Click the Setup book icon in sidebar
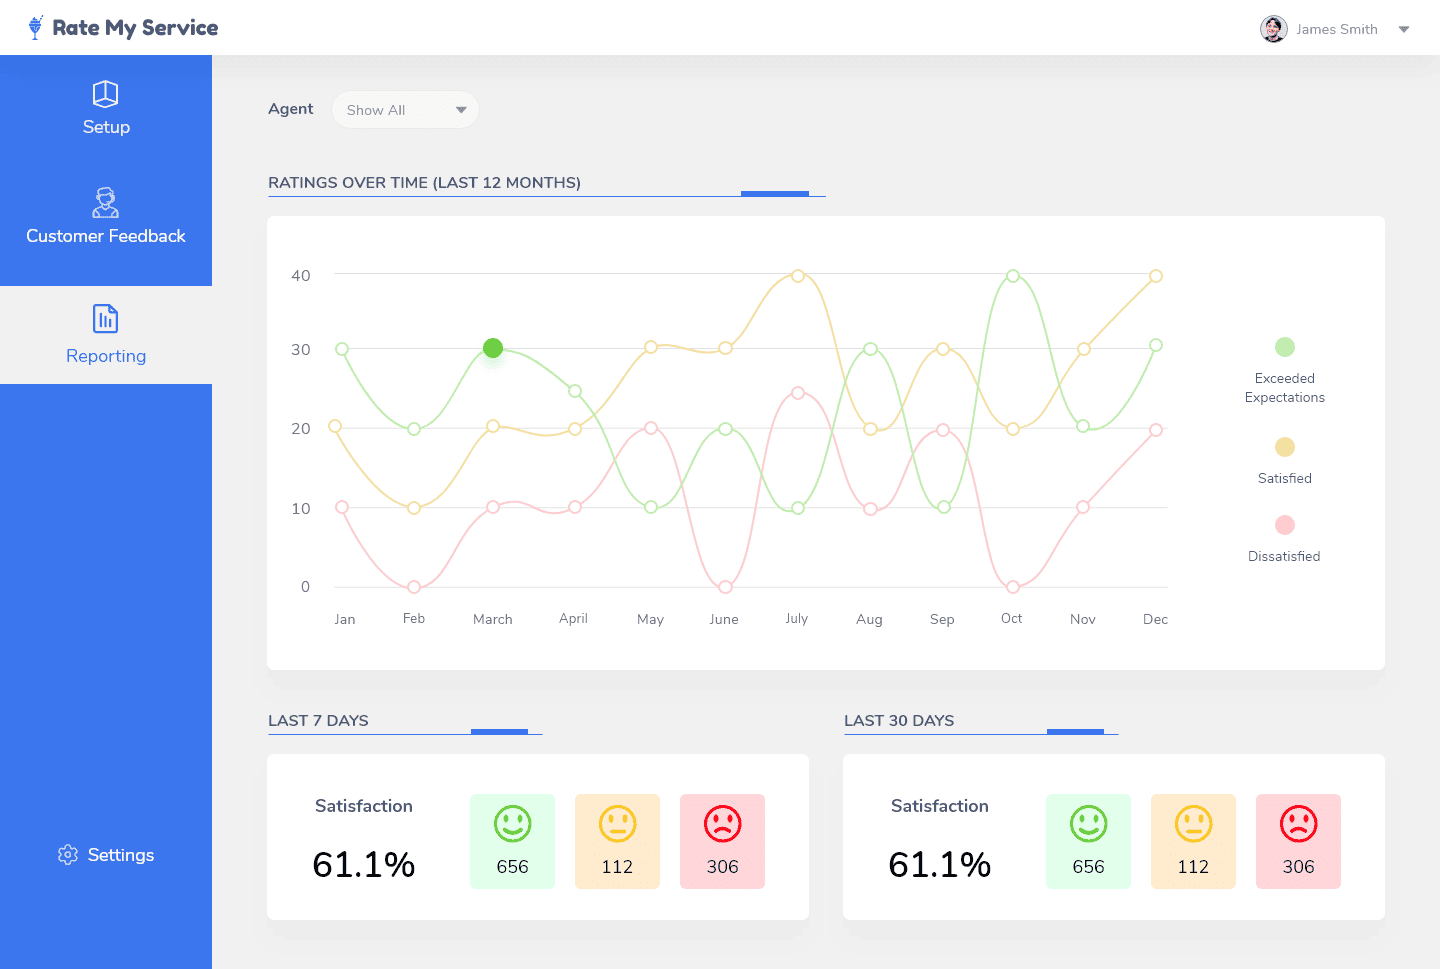1440x969 pixels. click(x=105, y=94)
